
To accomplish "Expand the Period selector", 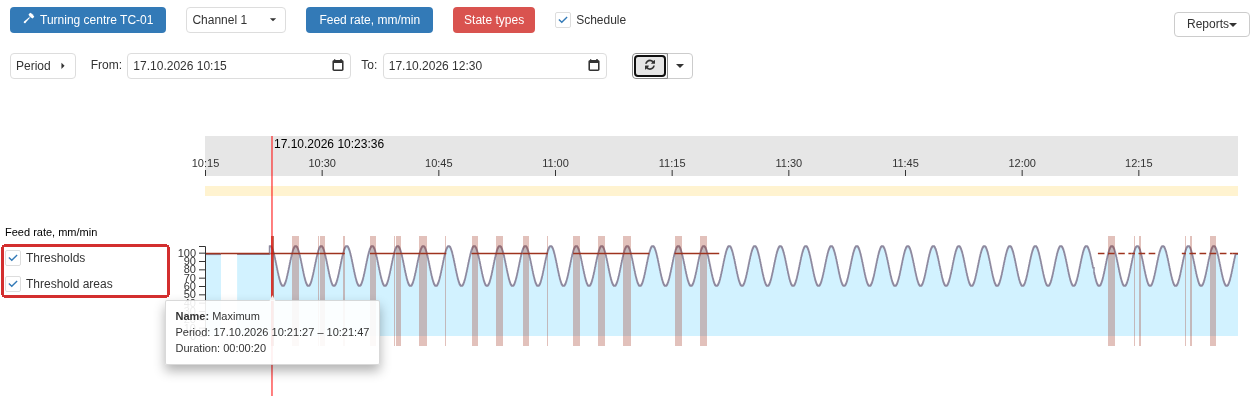I will (43, 66).
